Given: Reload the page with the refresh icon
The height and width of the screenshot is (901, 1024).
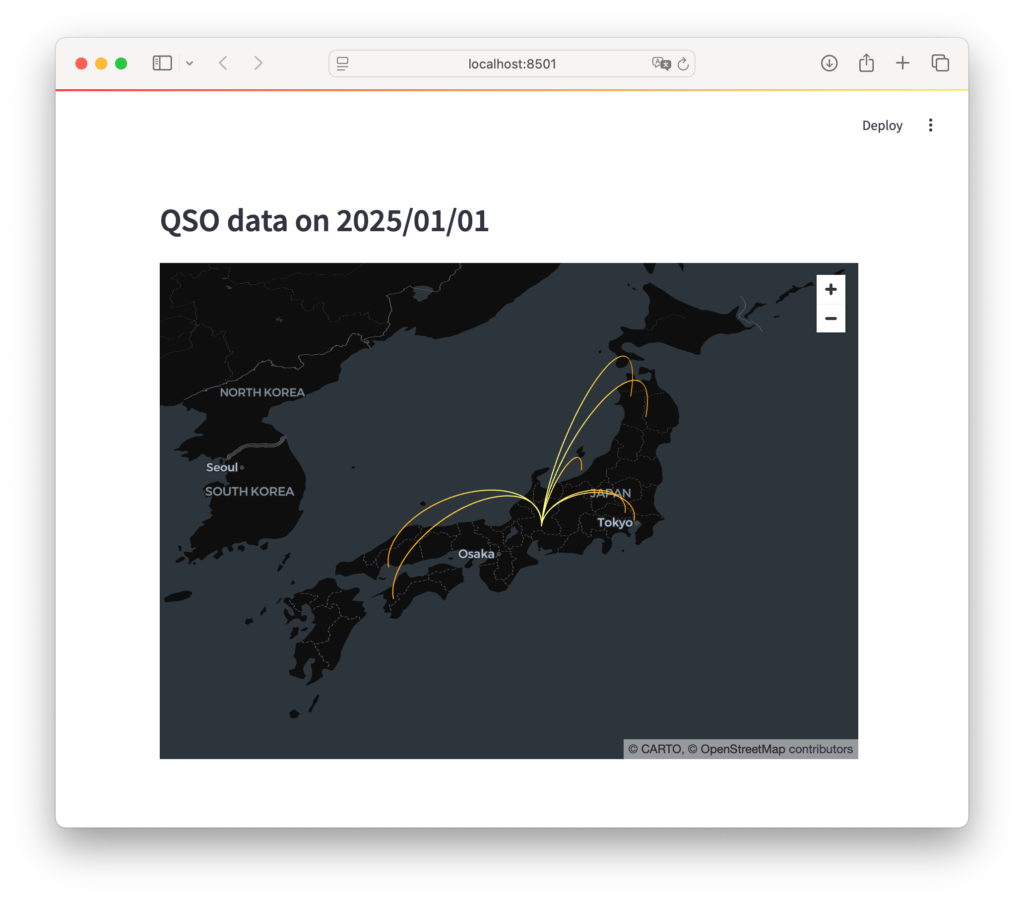Looking at the screenshot, I should pos(683,64).
